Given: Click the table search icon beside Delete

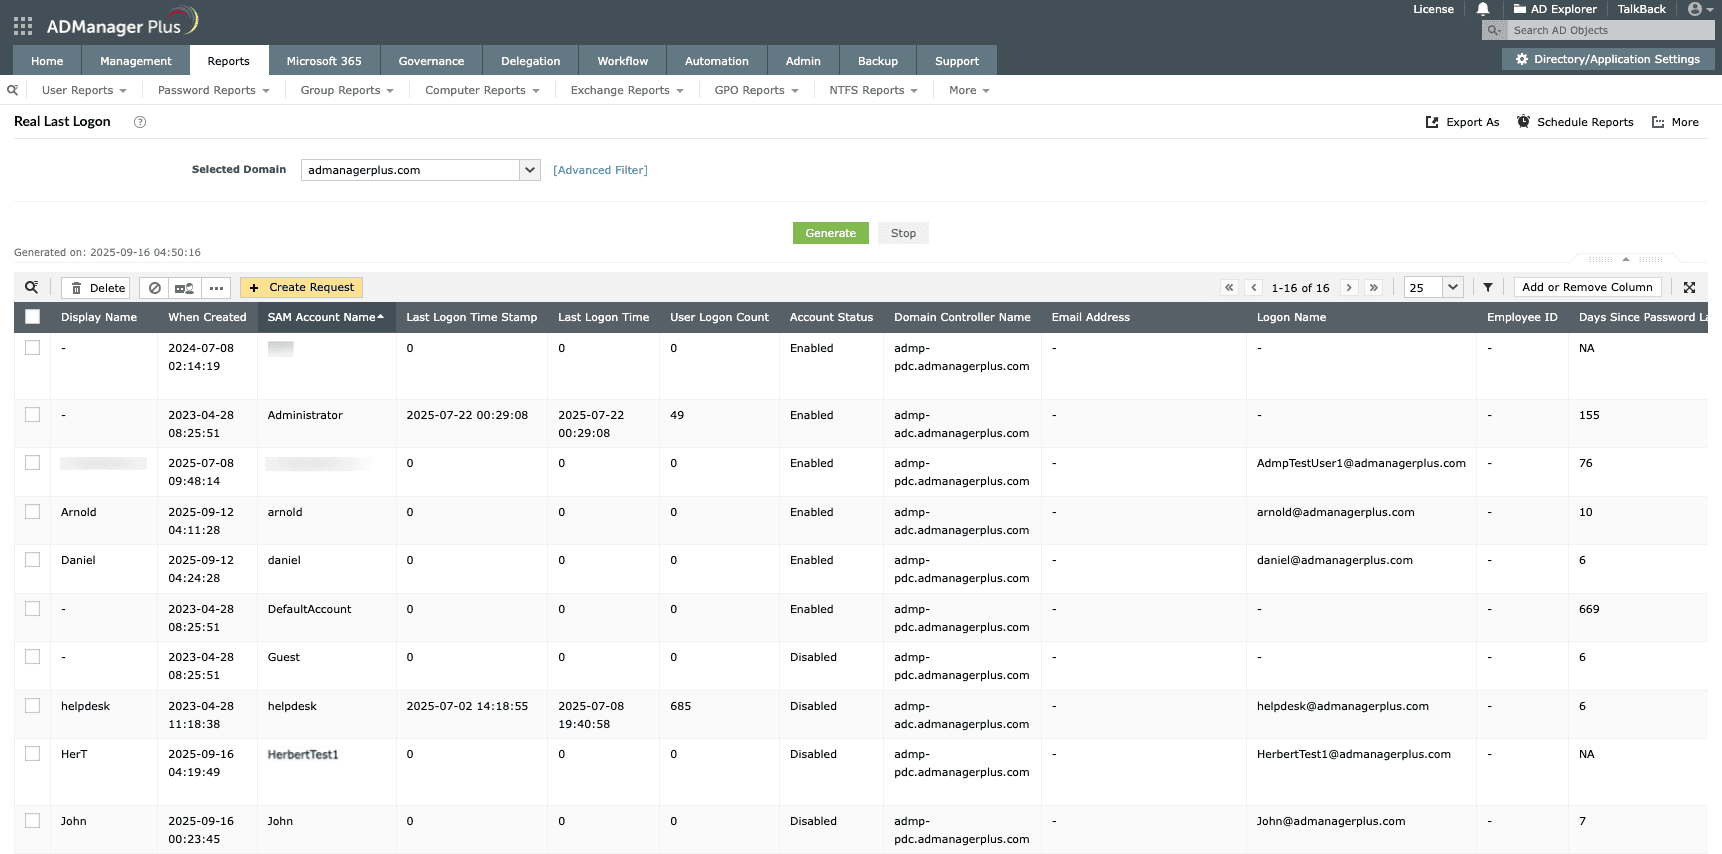Looking at the screenshot, I should tap(32, 288).
